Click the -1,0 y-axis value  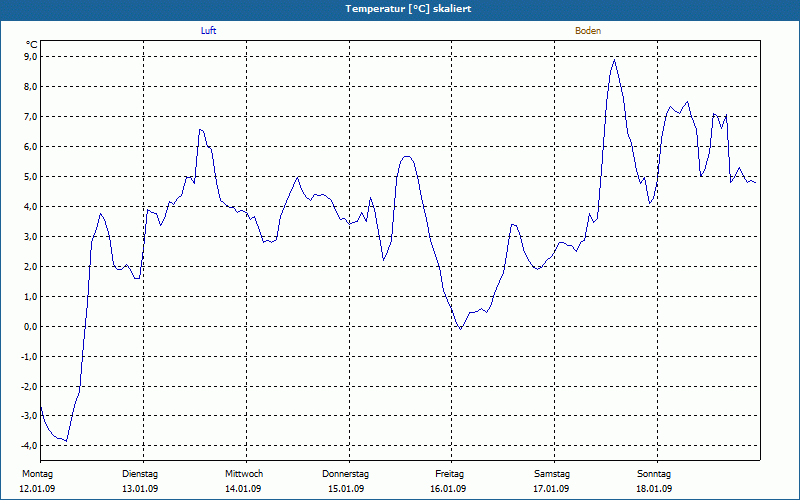click(30, 357)
